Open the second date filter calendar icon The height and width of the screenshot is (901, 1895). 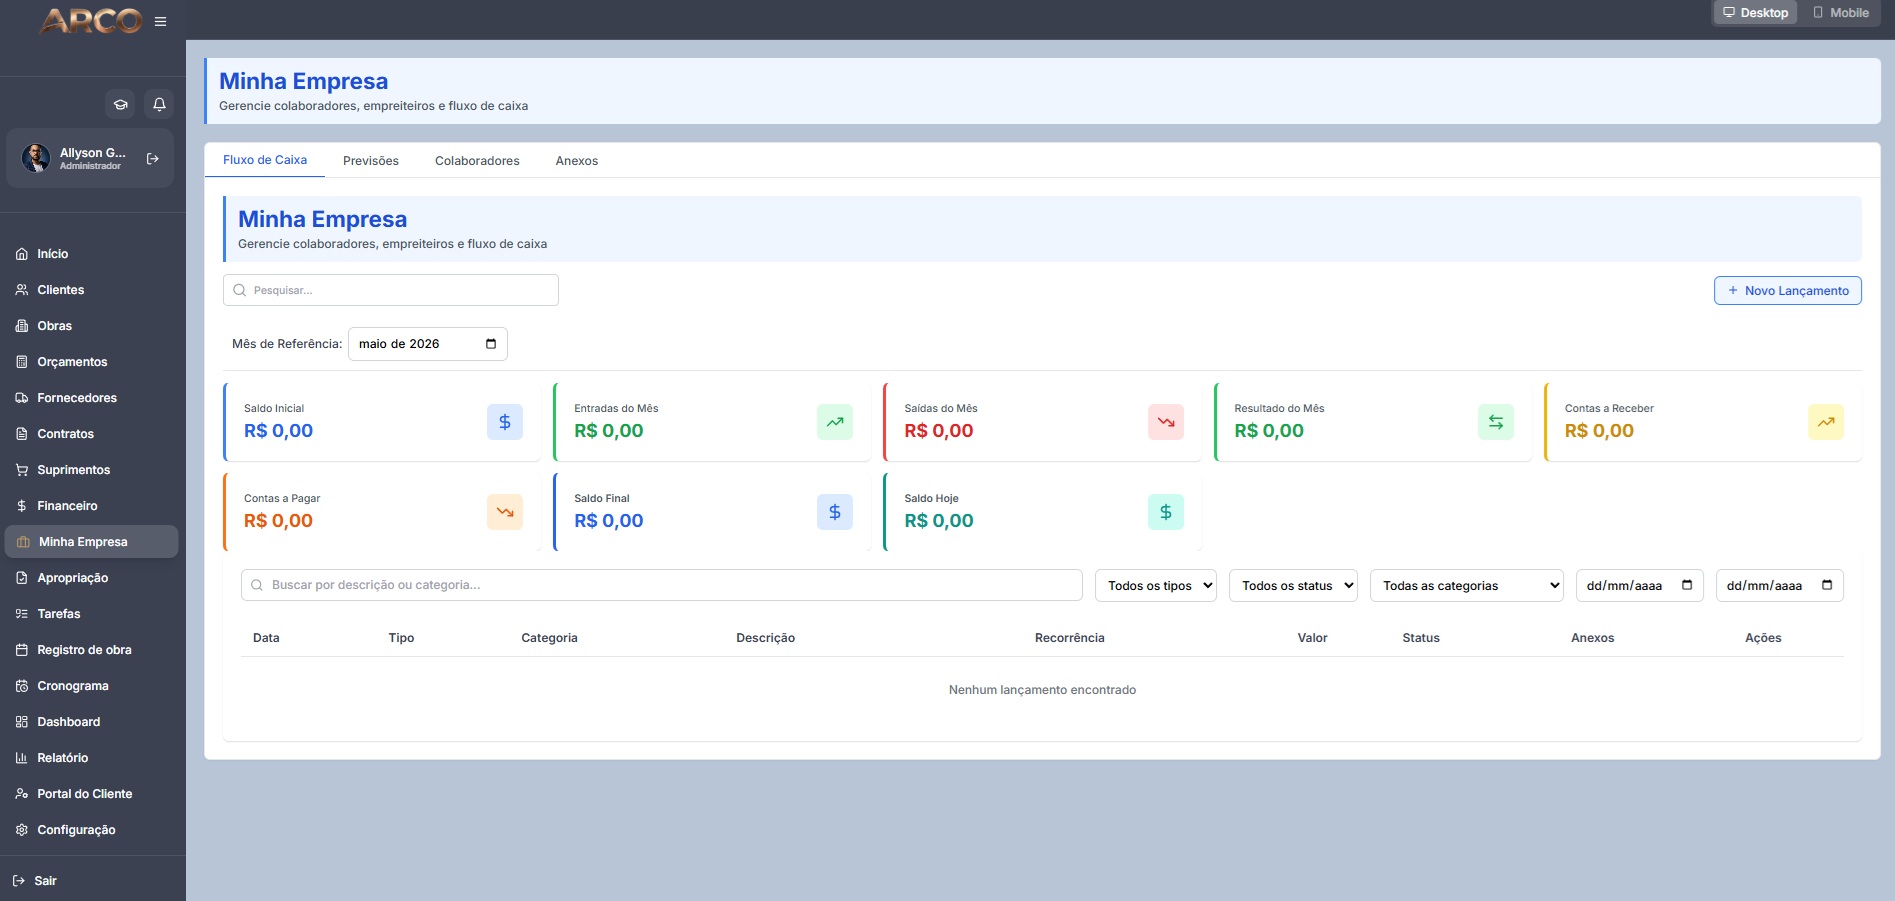1827,585
